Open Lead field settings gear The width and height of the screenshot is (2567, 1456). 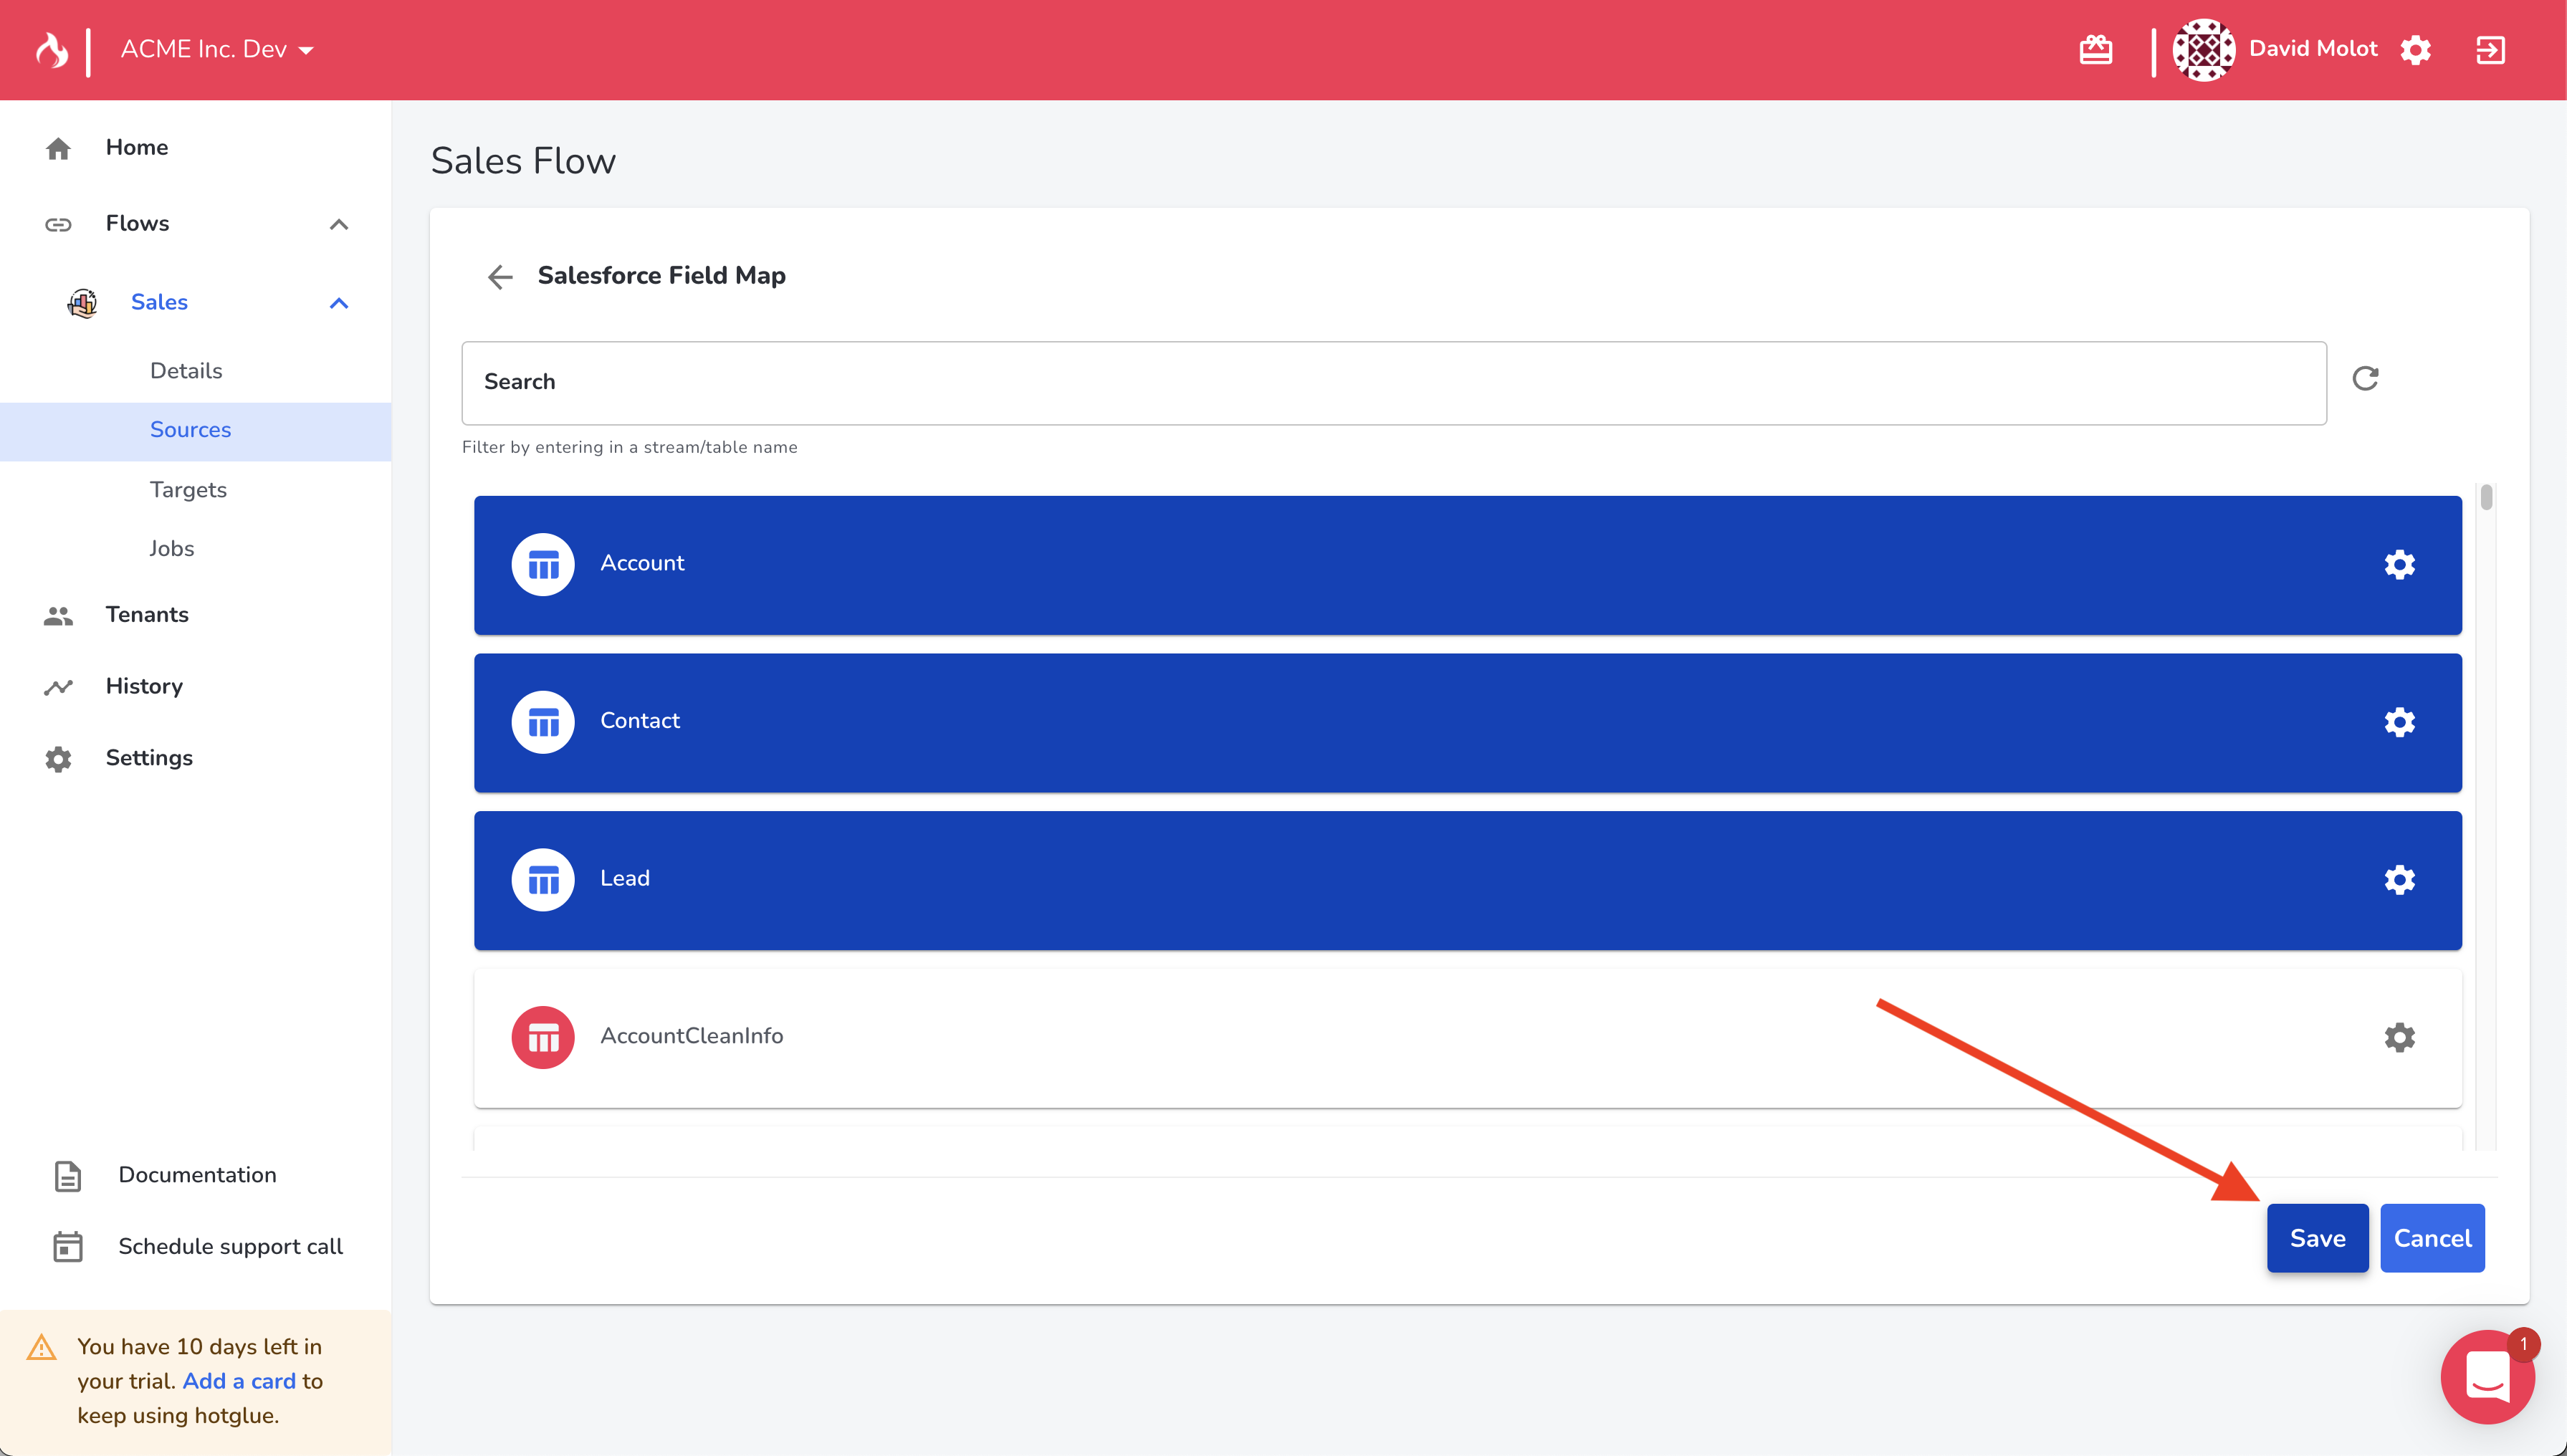point(2399,880)
